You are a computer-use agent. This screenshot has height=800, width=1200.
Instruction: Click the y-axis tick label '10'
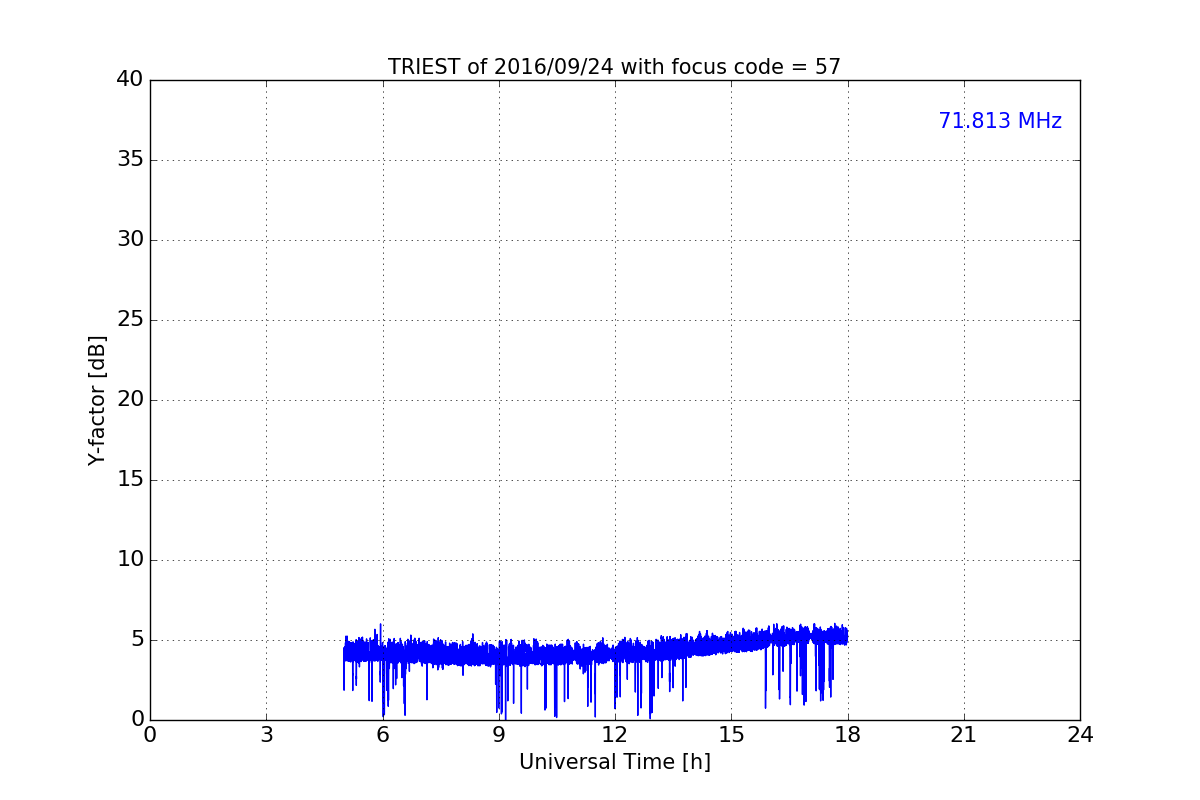click(x=130, y=560)
